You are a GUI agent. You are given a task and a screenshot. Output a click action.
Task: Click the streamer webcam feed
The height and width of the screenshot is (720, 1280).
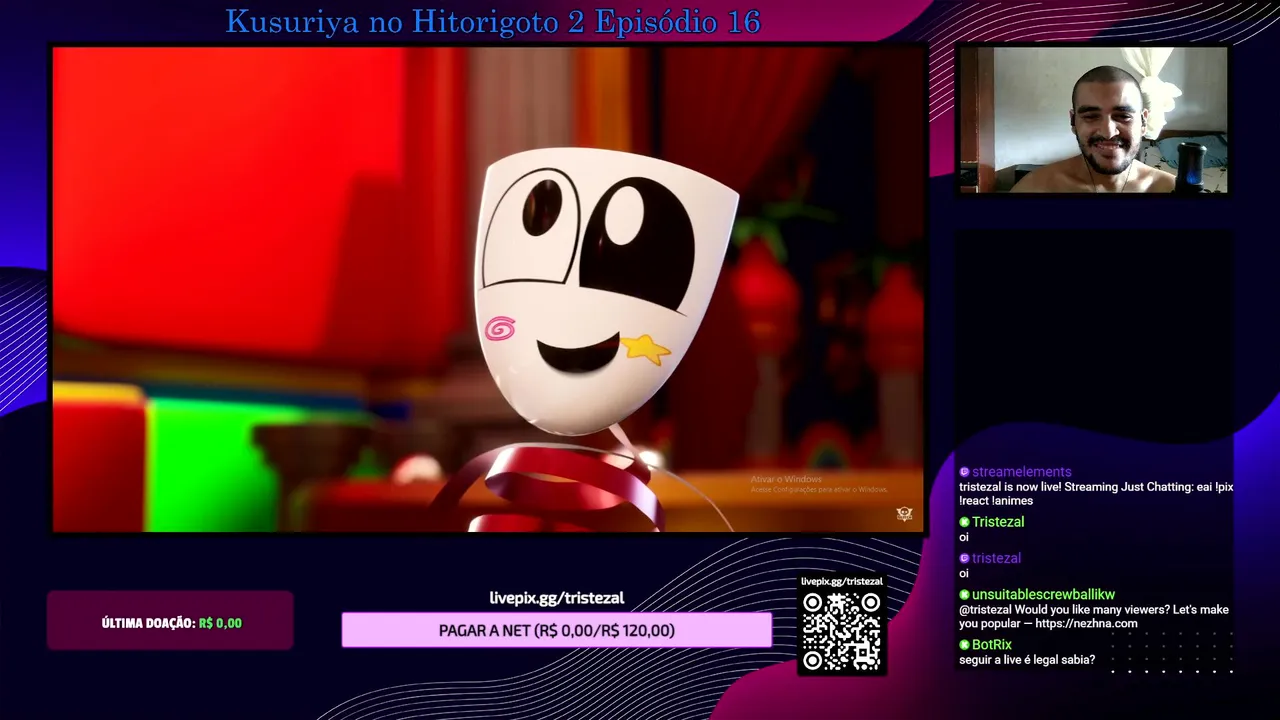pyautogui.click(x=1094, y=119)
